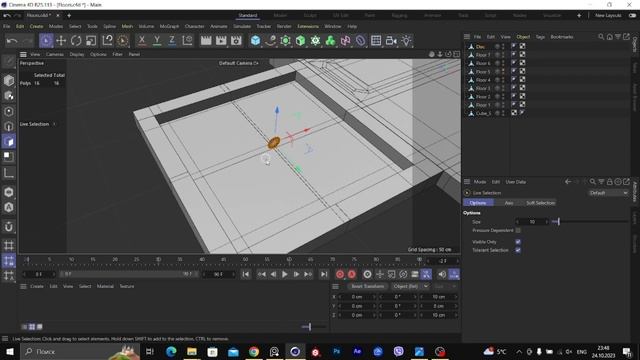The width and height of the screenshot is (640, 360).
Task: Toggle visibility dots for Floor 2
Action: (503, 97)
